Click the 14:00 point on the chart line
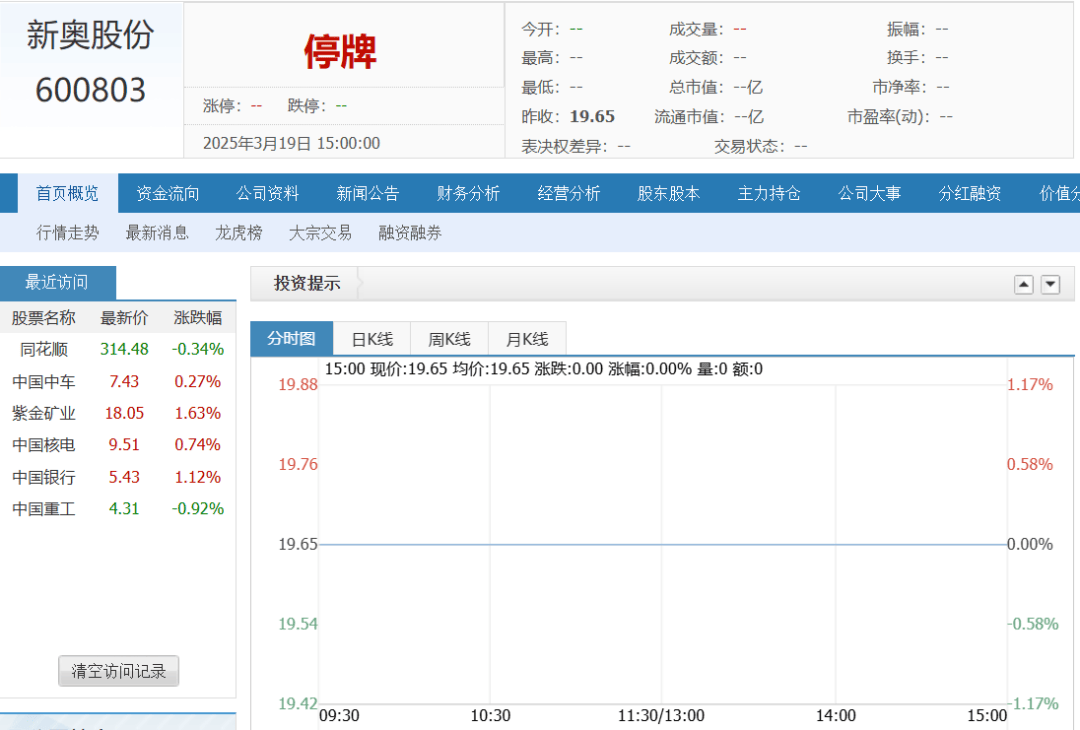Viewport: 1080px width, 730px height. [x=836, y=544]
